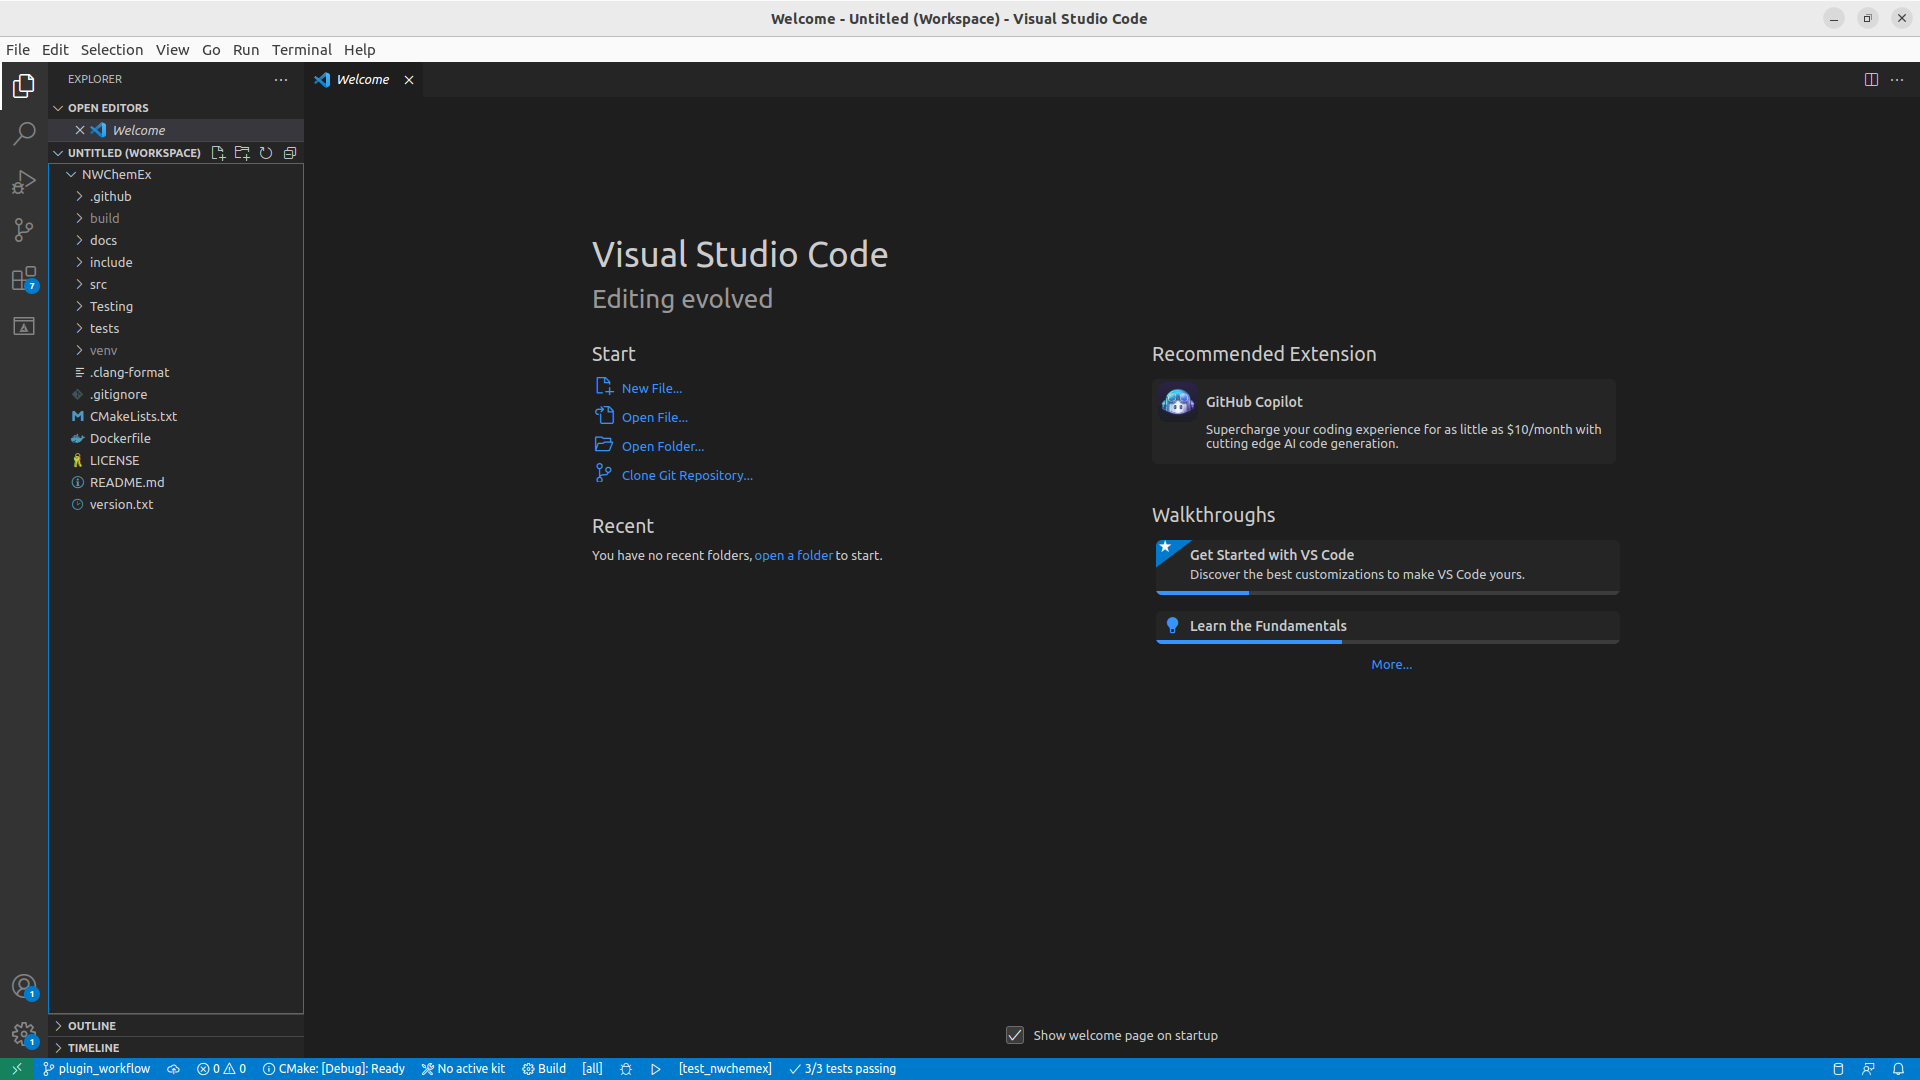Open the Source Control view
Viewport: 1920px width, 1080px height.
pyautogui.click(x=24, y=230)
